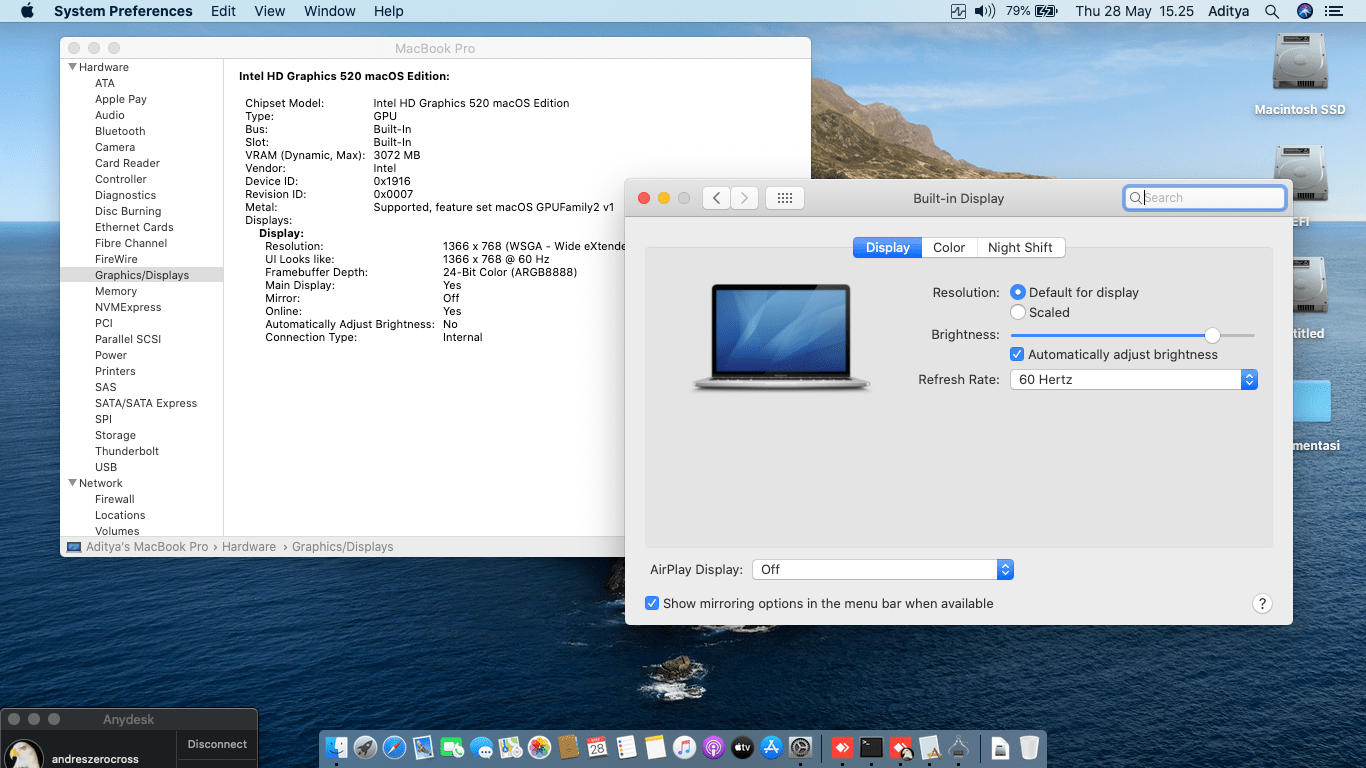1366x768 pixels.
Task: Switch to the Color tab
Action: (949, 247)
